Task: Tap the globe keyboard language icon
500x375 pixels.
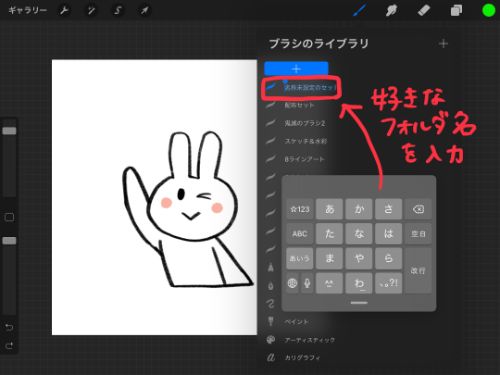Action: [x=292, y=283]
